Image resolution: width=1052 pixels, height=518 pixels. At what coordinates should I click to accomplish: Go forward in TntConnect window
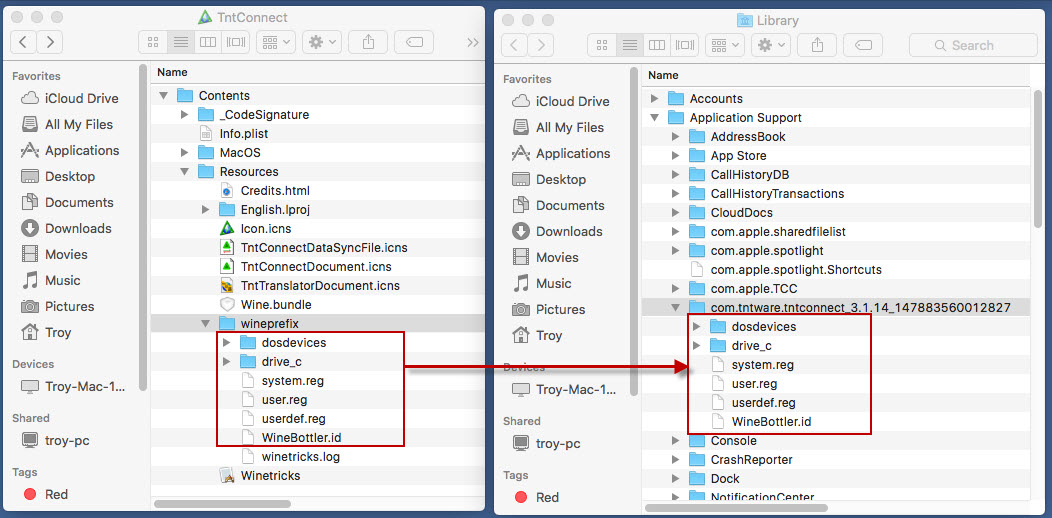50,42
